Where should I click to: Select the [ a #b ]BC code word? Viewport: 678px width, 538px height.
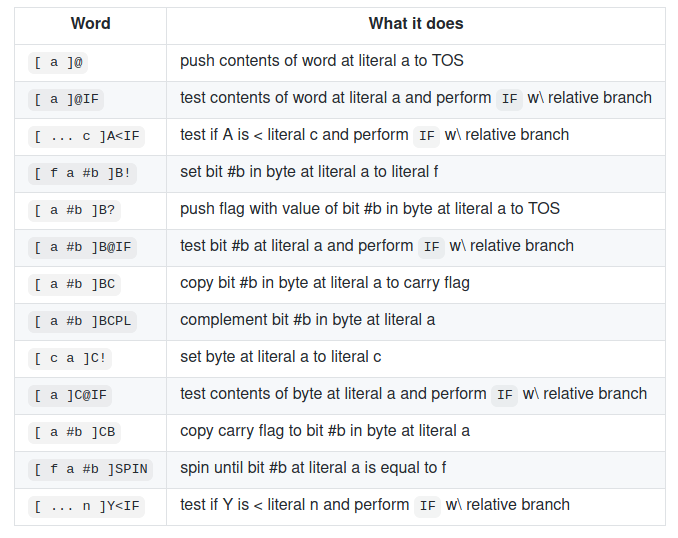[x=74, y=285]
